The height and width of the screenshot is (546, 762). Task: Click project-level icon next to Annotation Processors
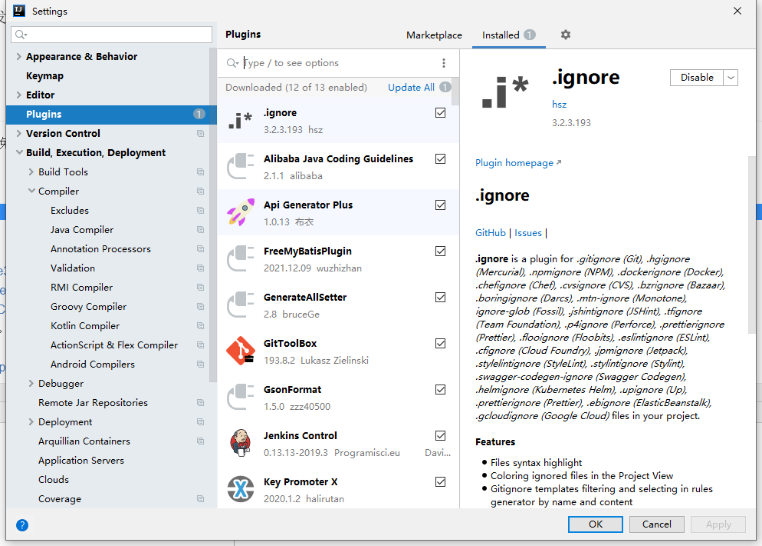(x=200, y=249)
